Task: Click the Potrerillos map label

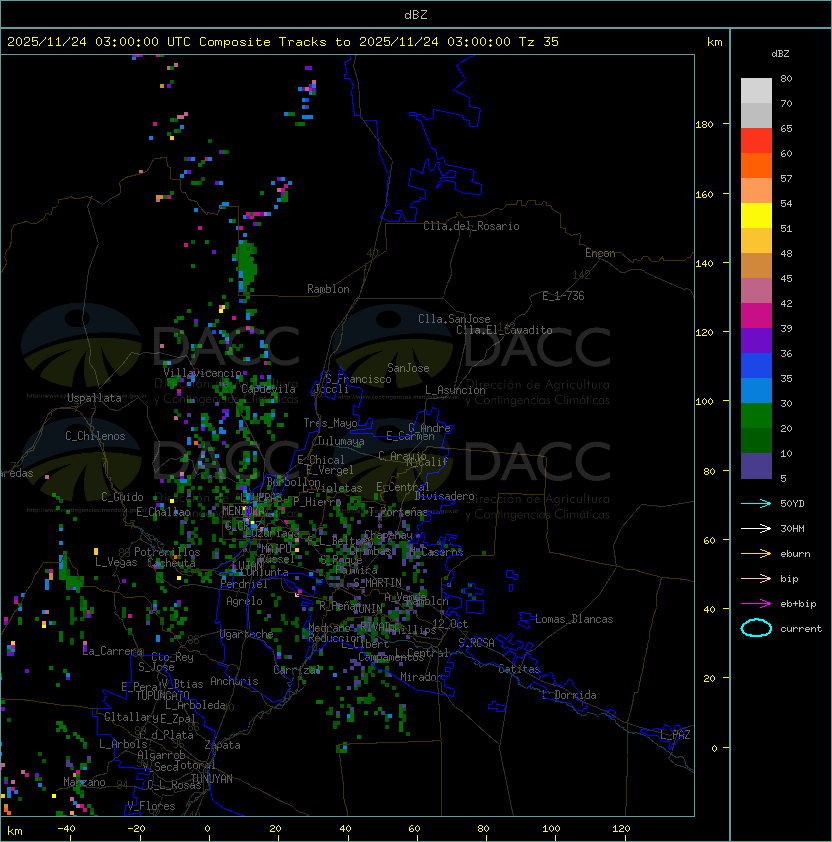Action: [167, 552]
